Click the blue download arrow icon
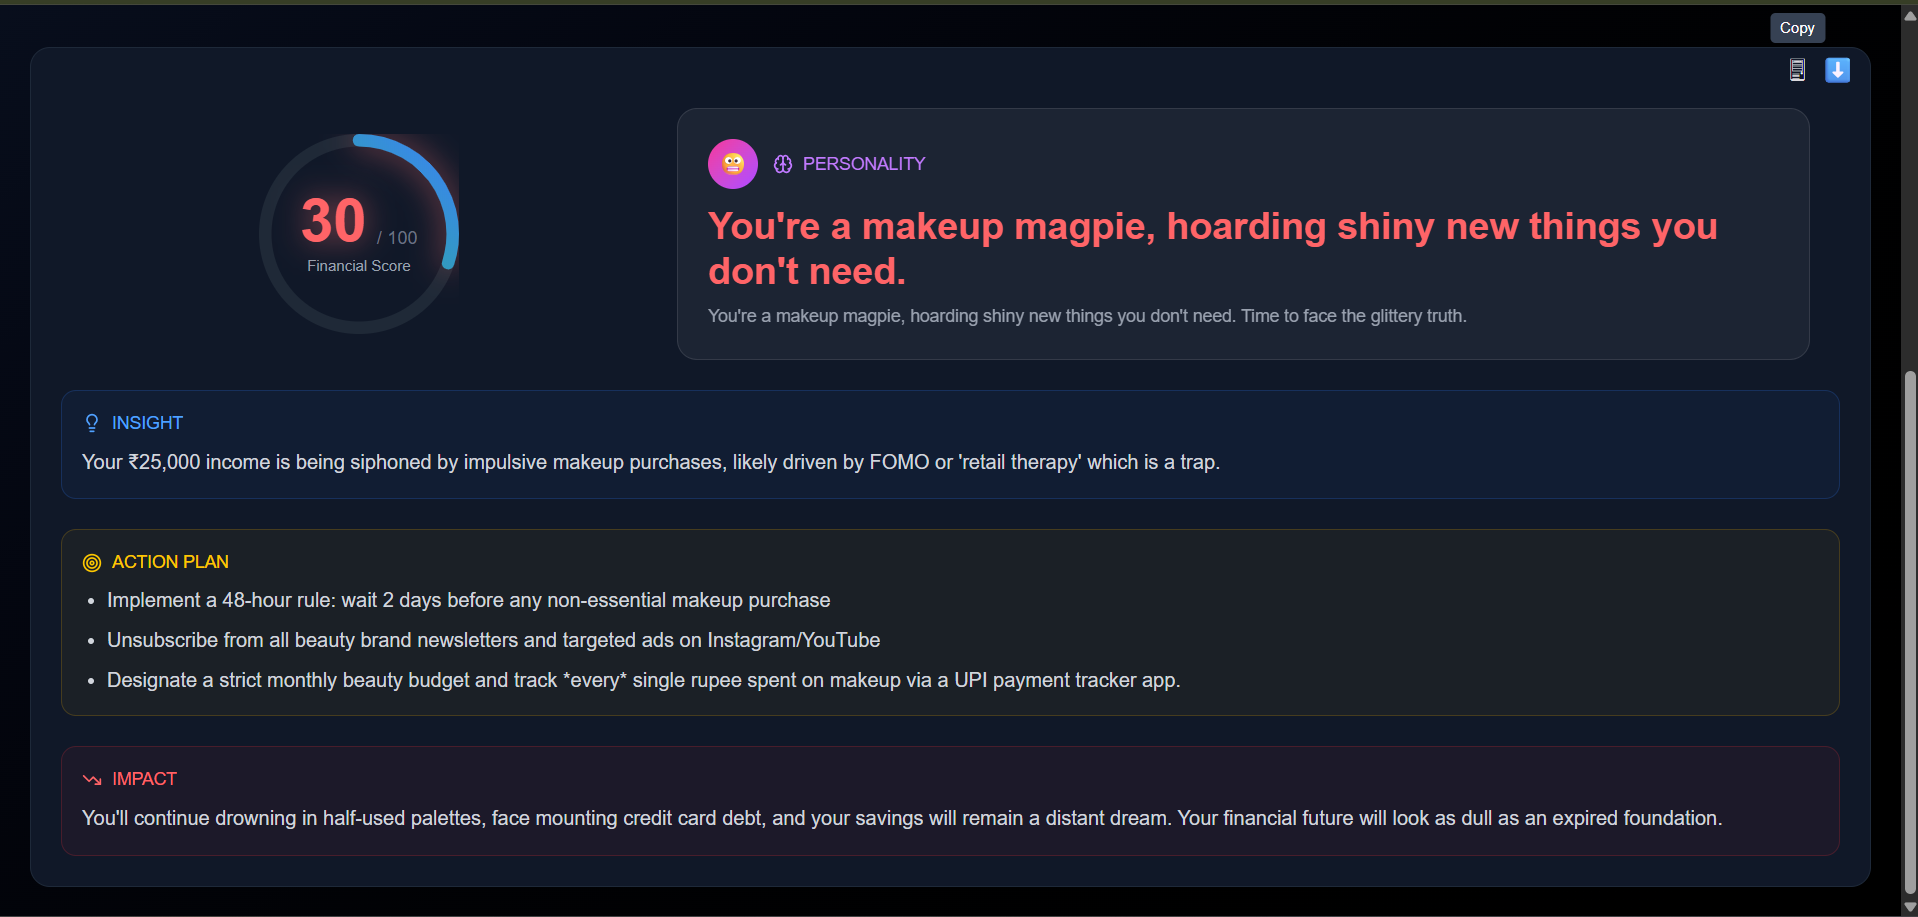 [1837, 70]
